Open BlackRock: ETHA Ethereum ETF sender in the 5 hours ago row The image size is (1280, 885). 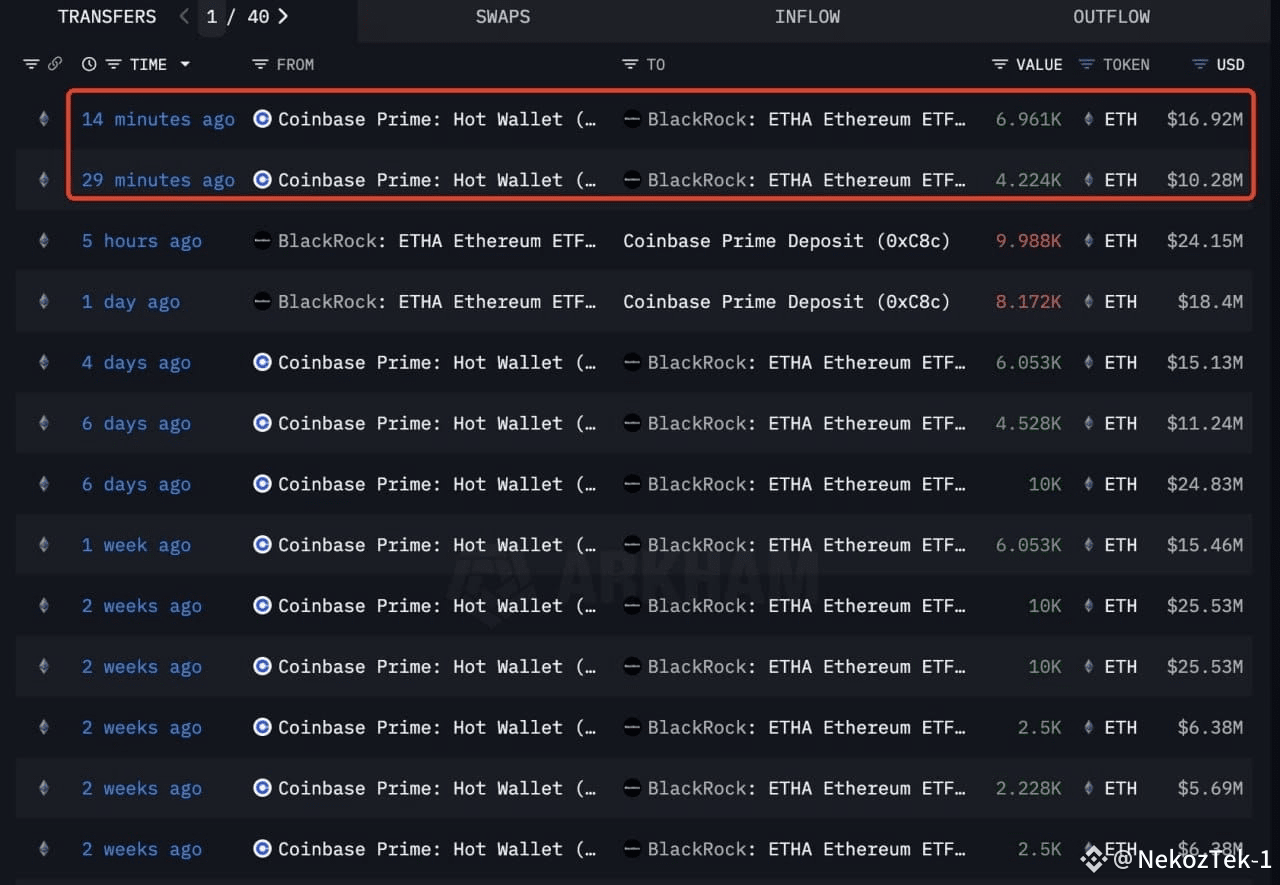437,241
